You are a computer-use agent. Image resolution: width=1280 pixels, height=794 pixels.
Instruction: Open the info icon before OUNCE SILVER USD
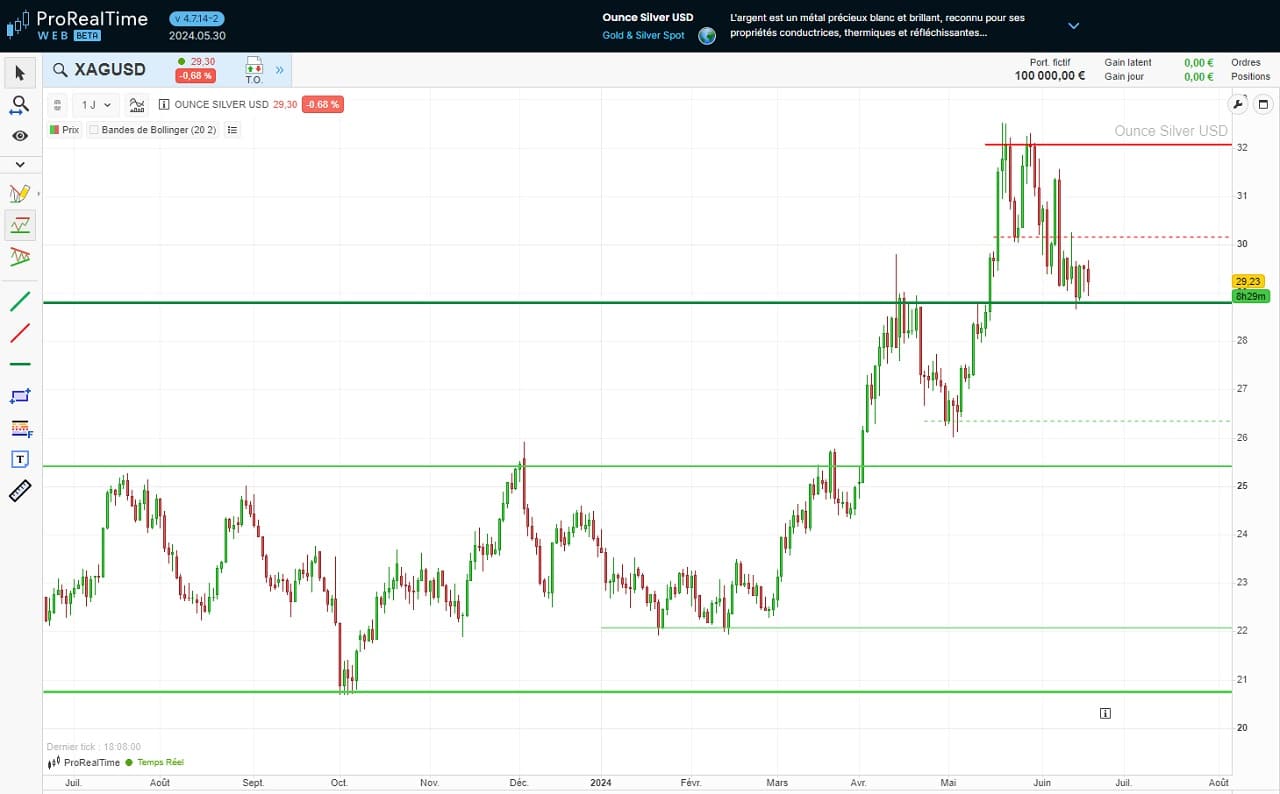(x=164, y=104)
